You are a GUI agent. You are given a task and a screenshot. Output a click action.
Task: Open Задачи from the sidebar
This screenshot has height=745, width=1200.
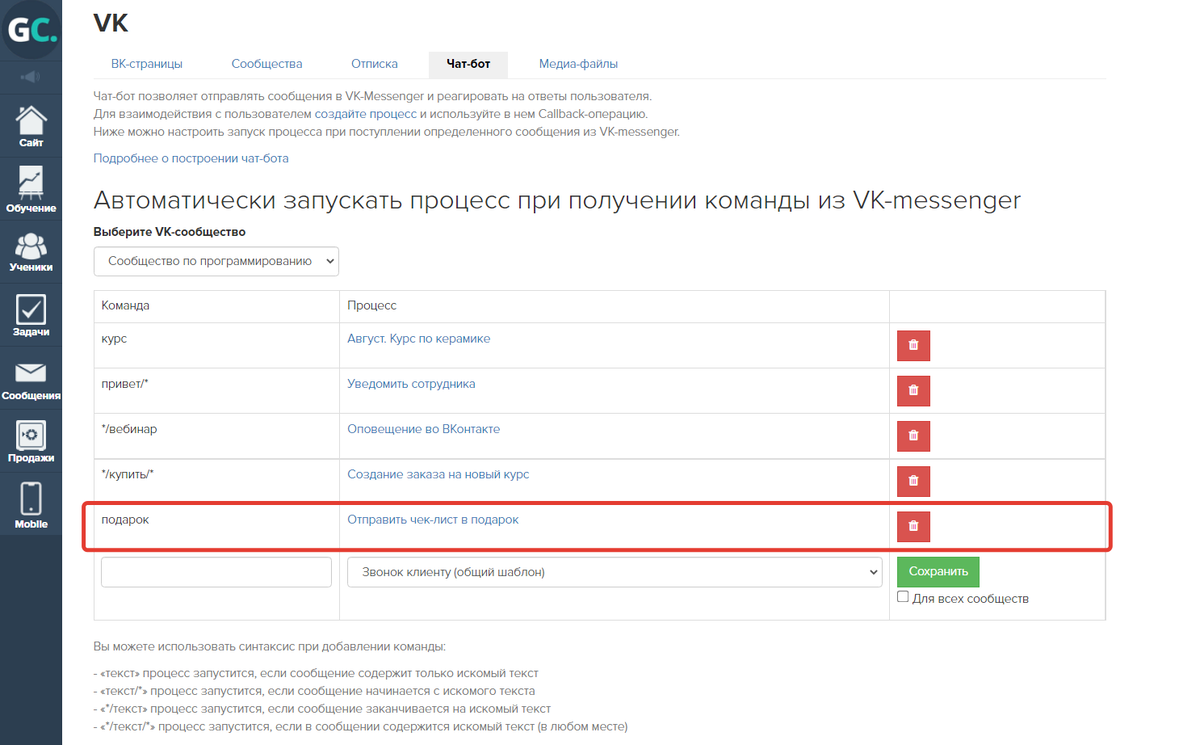point(31,315)
